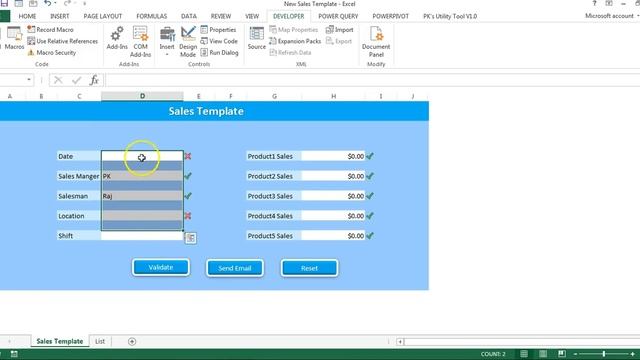Viewport: 640px width, 360px height.
Task: Open the DATA tab
Action: (189, 16)
